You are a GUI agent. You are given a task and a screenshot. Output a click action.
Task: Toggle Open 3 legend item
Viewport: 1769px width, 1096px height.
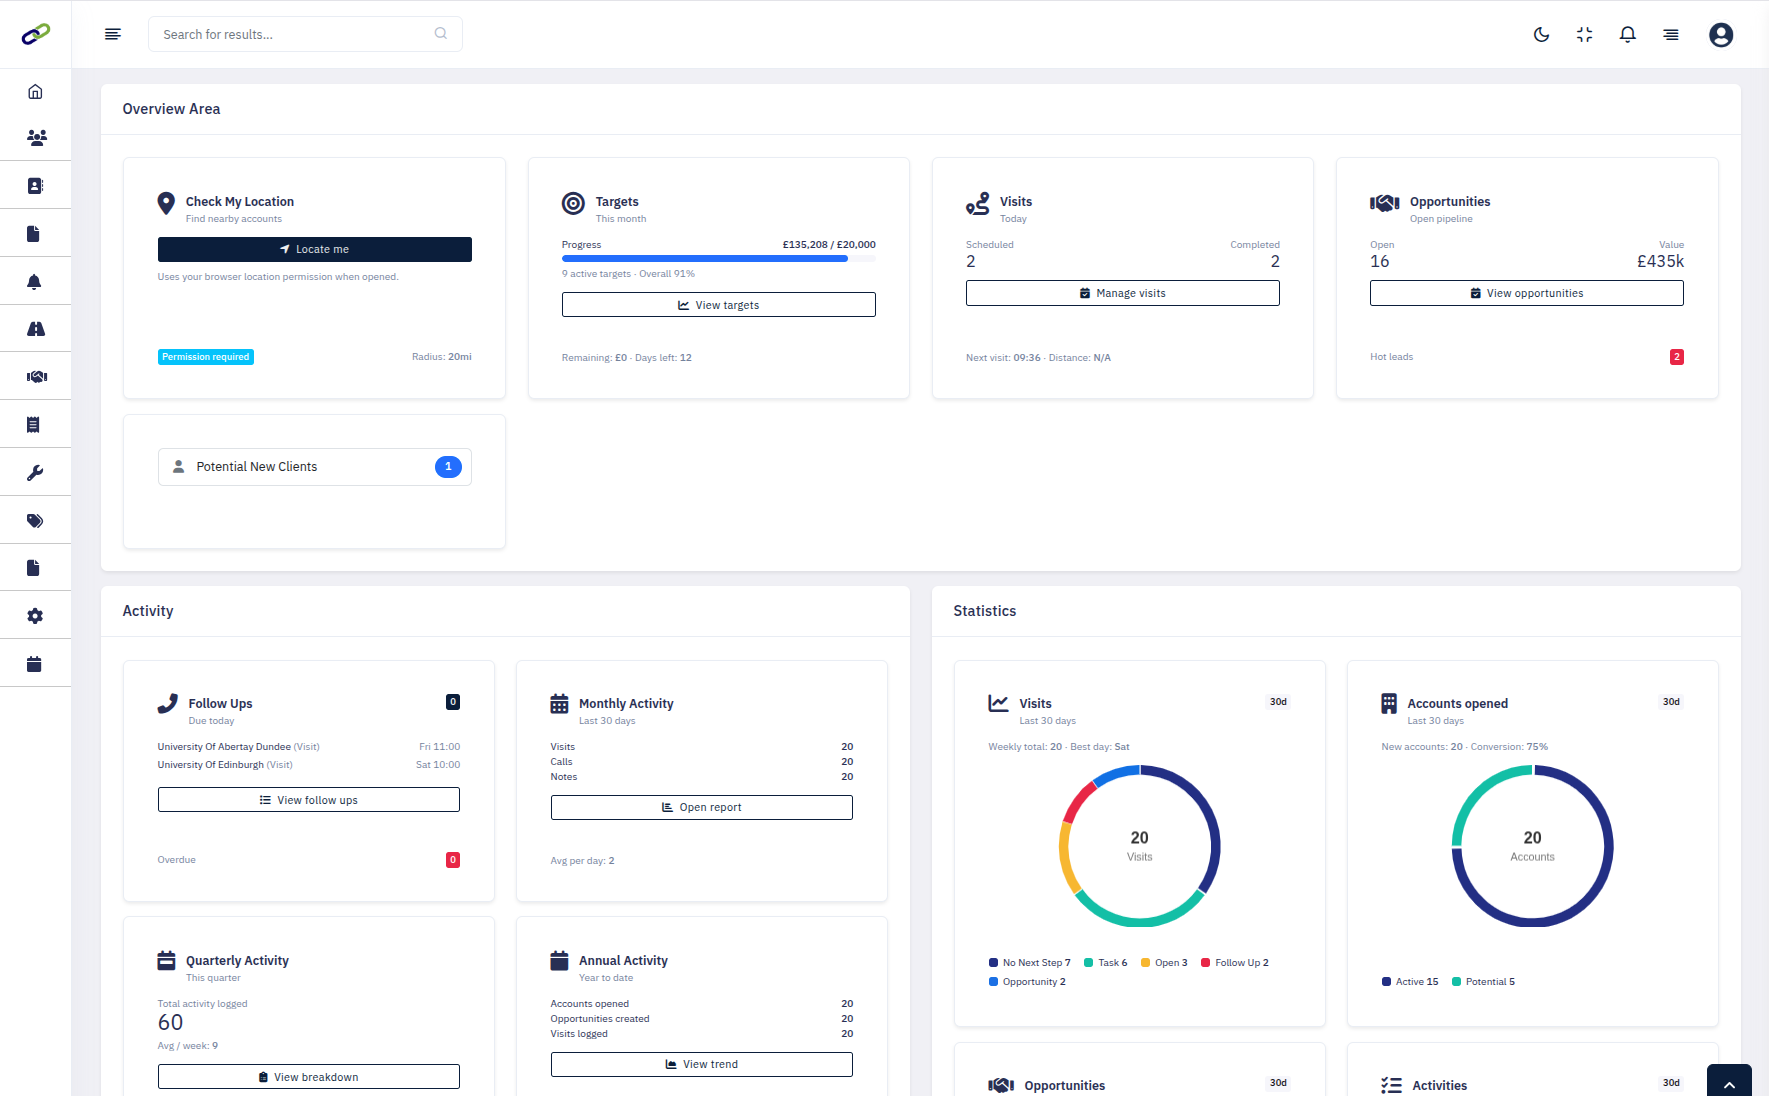coord(1164,963)
